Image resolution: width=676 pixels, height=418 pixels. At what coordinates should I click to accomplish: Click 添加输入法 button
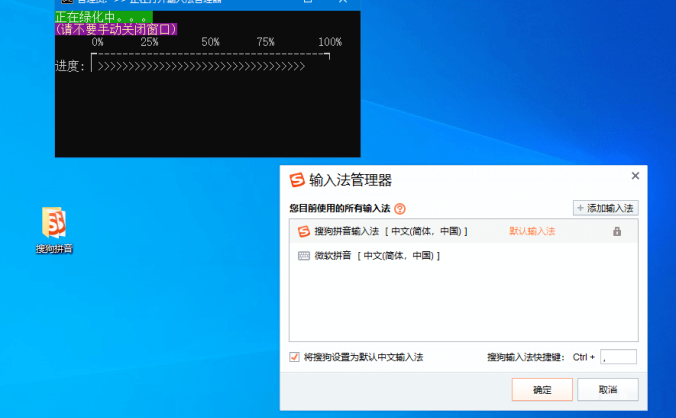pyautogui.click(x=605, y=208)
